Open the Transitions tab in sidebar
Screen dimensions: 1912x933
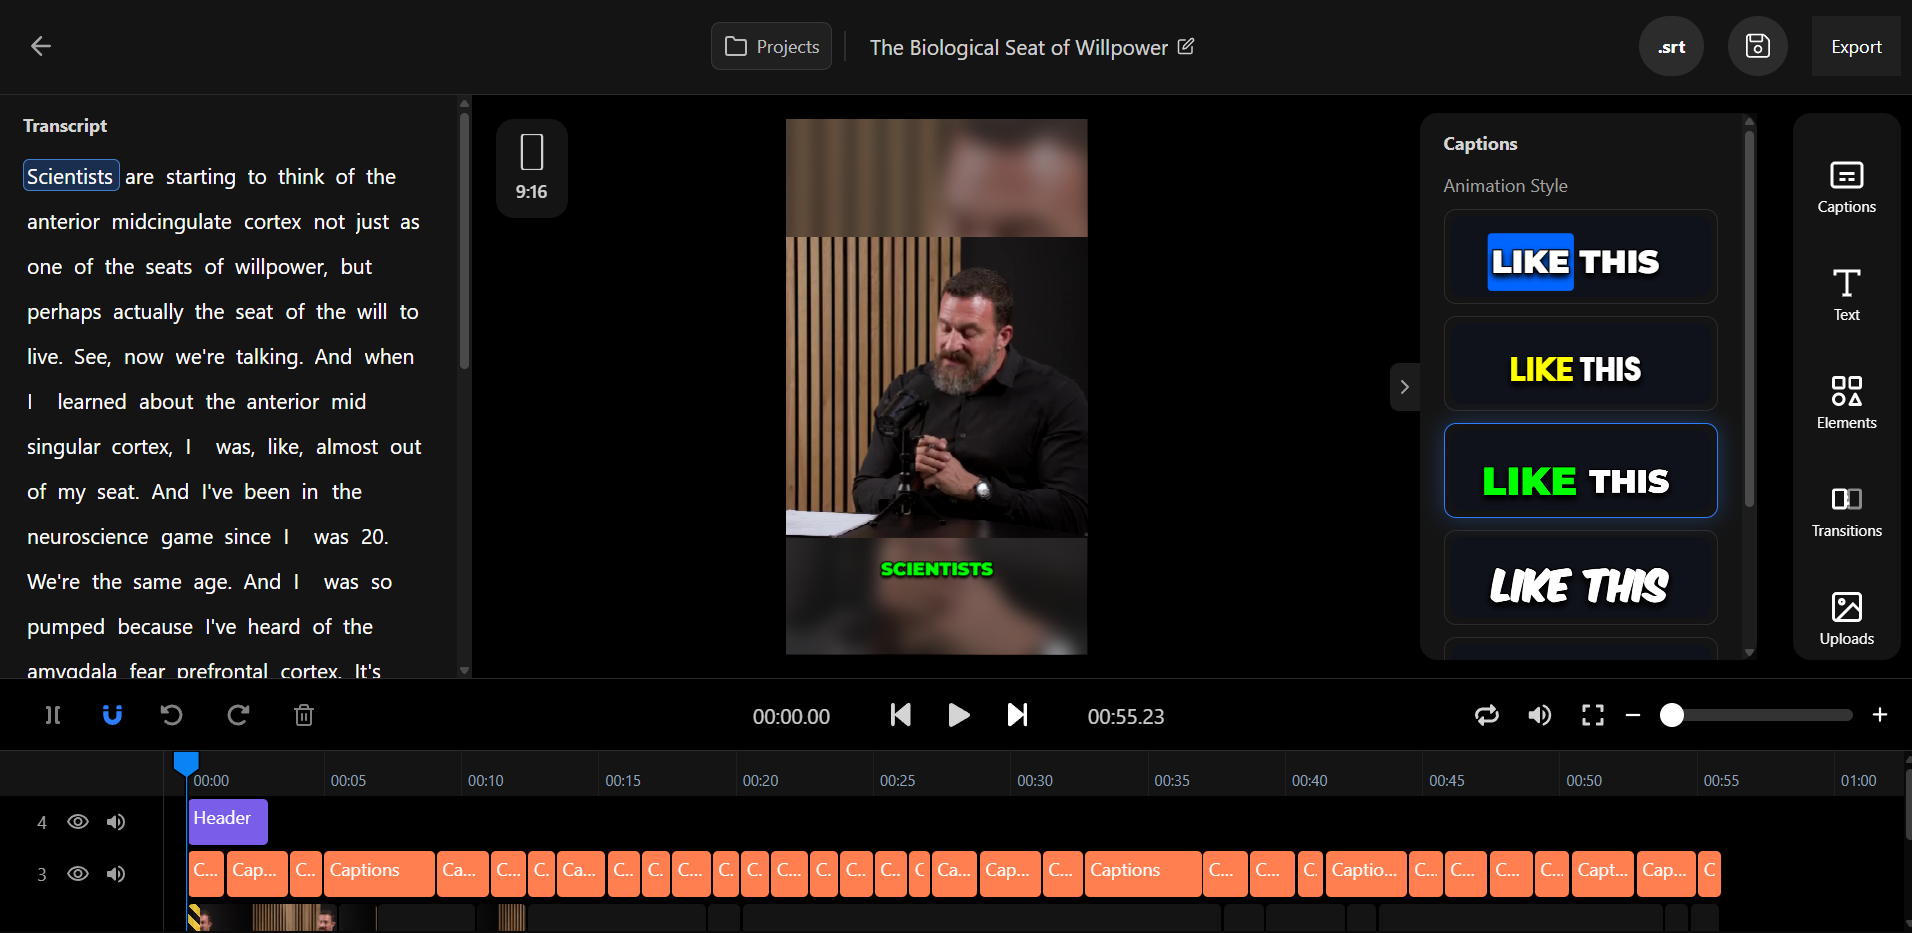(1846, 510)
